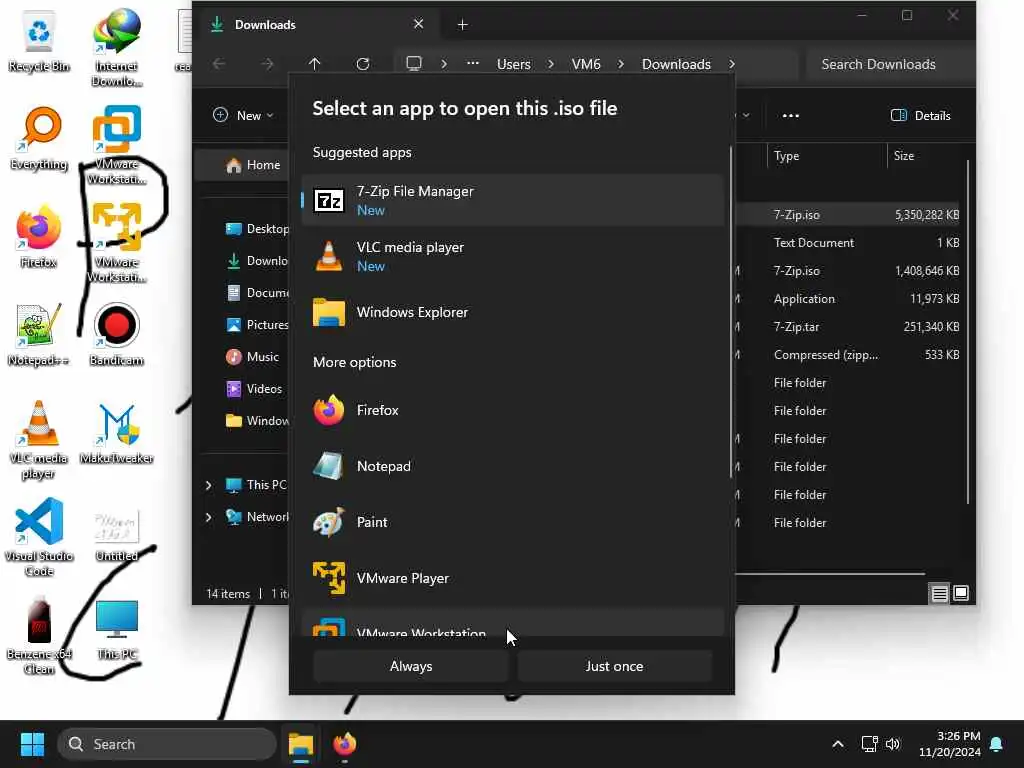The image size is (1024, 768).
Task: Click Downloads in the address breadcrumb
Action: pos(676,64)
